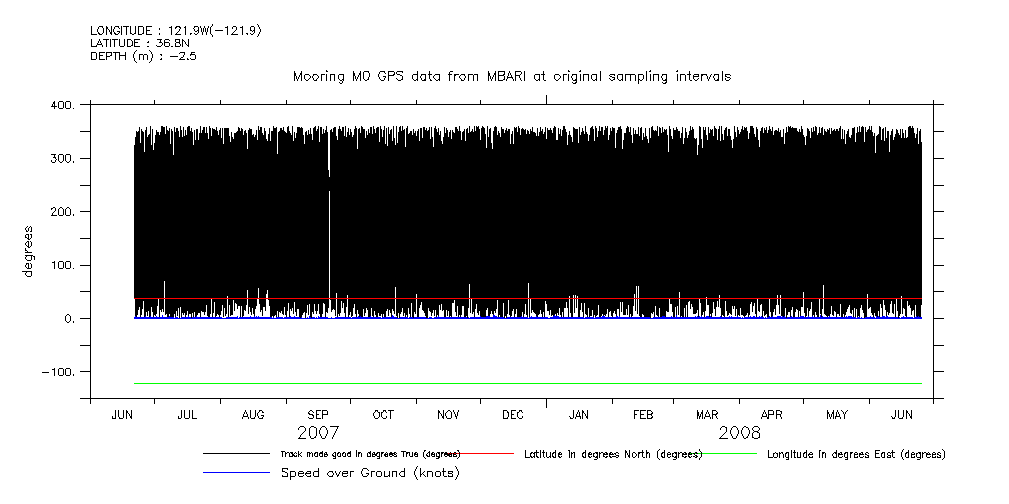
Task: Click the 200 tick label on y-axis
Action: pos(61,212)
